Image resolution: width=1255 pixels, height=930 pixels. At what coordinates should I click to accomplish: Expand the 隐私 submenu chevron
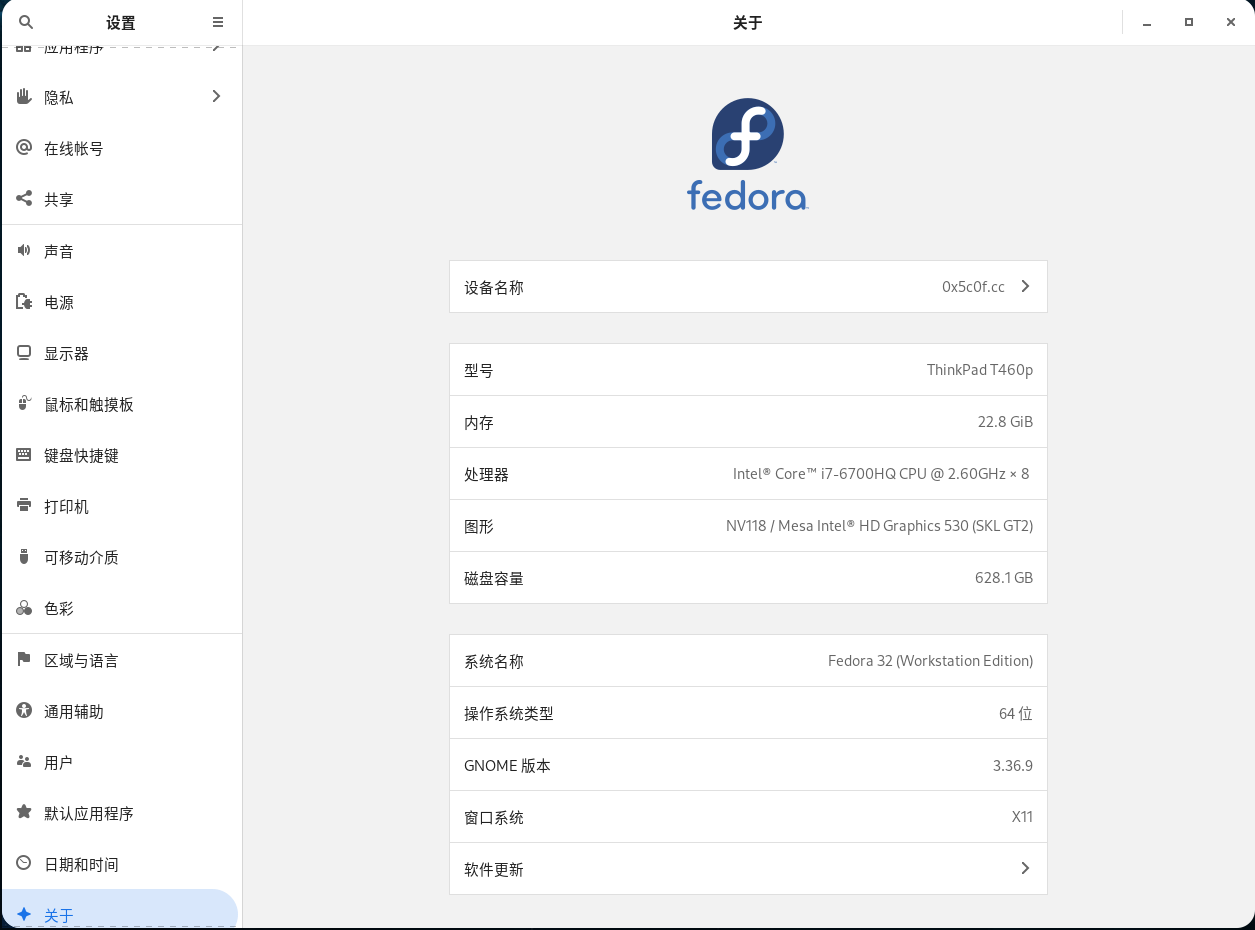(x=216, y=97)
